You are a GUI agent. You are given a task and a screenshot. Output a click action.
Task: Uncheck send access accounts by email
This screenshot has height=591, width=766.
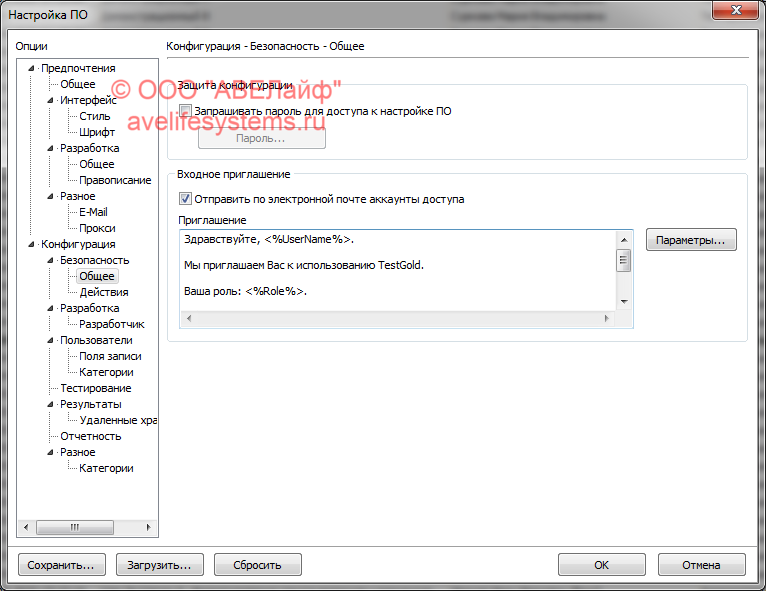(x=185, y=199)
